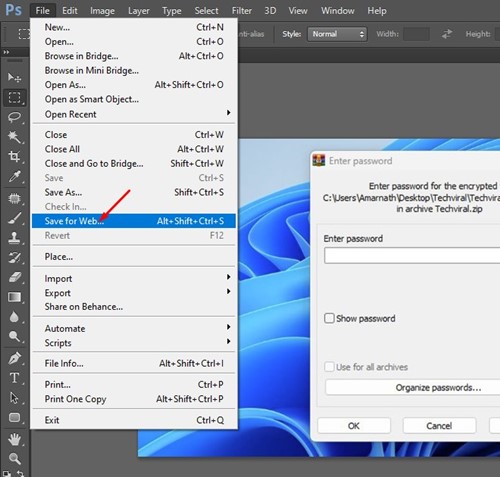Tick the Show password checkbox
500x477 pixels.
tap(329, 318)
